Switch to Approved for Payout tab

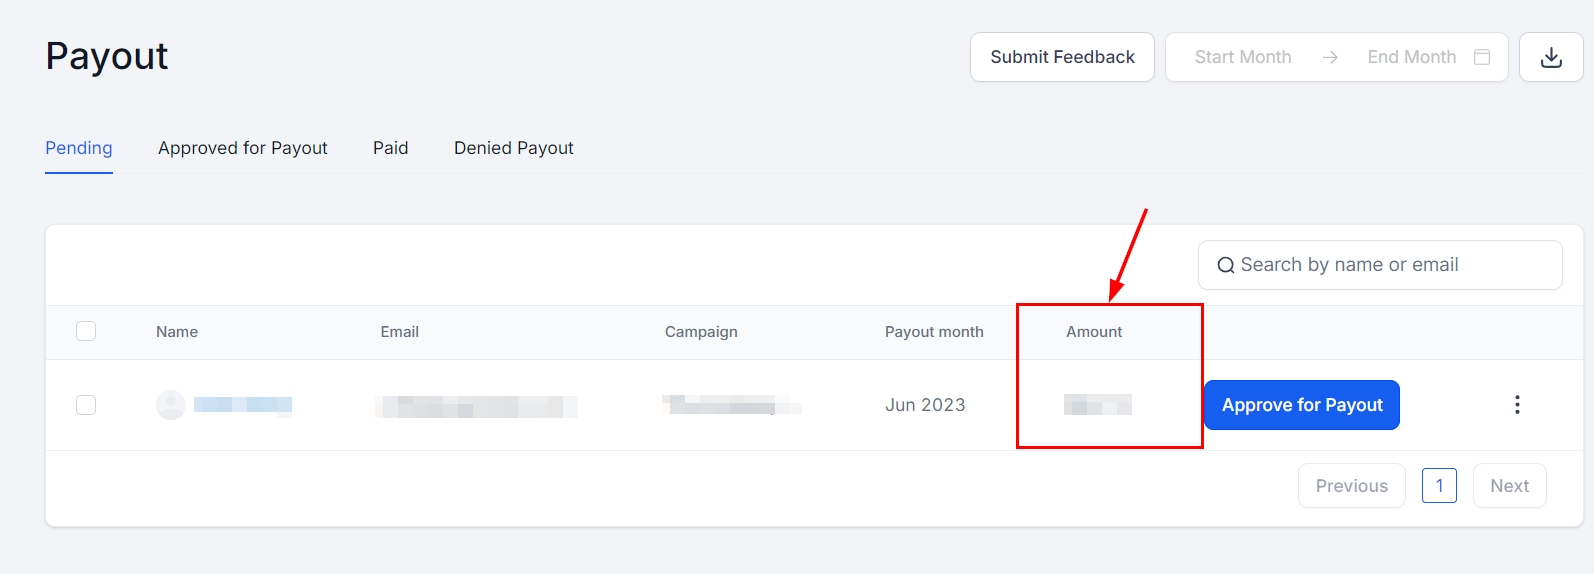[x=243, y=148]
